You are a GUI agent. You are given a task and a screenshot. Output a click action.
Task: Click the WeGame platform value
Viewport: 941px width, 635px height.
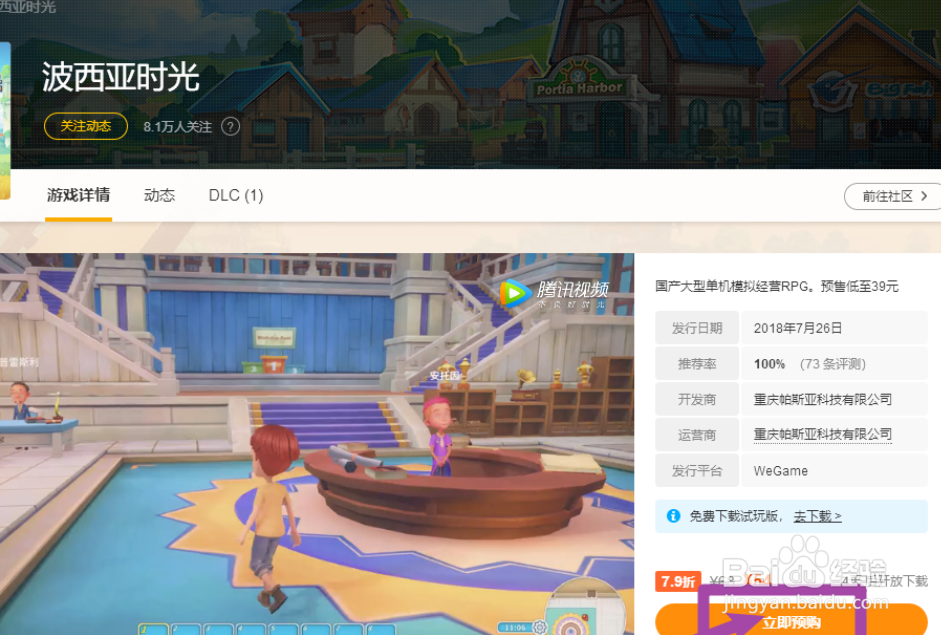(781, 471)
